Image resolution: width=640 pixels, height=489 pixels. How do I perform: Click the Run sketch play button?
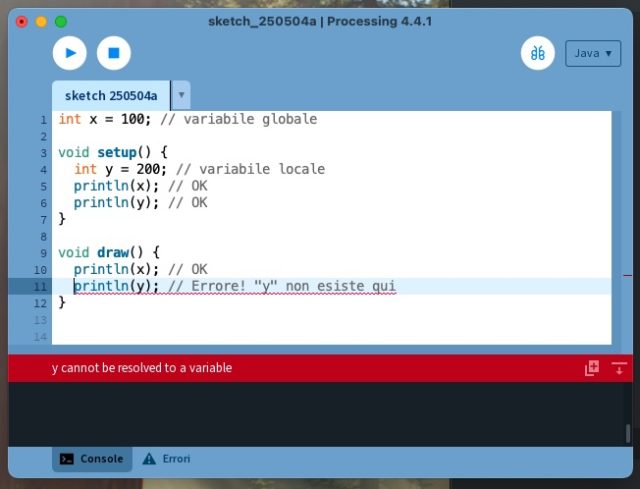[x=70, y=53]
